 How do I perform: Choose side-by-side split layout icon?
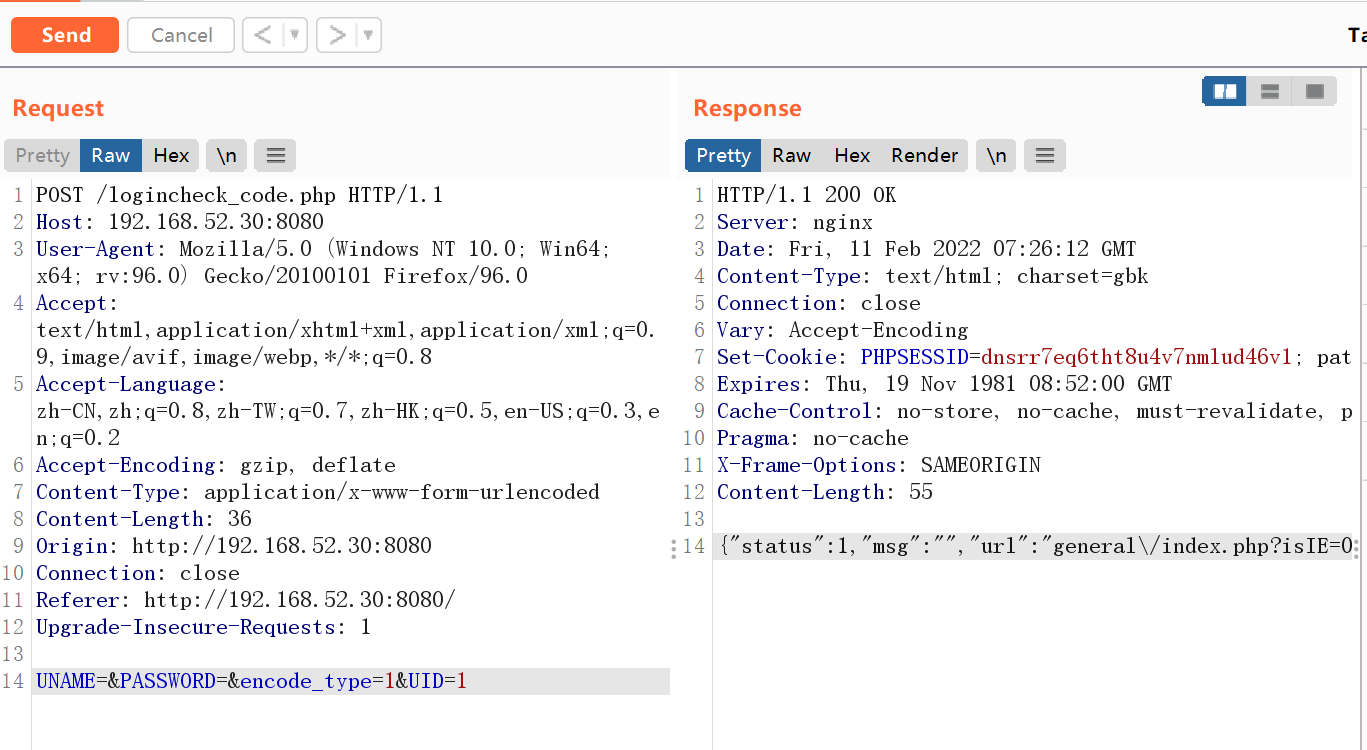click(1224, 92)
